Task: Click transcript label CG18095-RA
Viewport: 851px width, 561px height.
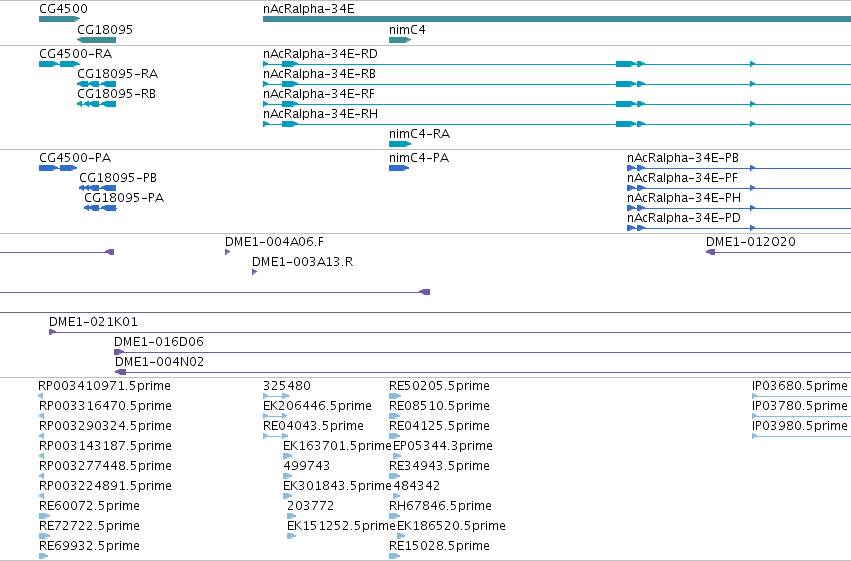Action: click(x=118, y=74)
